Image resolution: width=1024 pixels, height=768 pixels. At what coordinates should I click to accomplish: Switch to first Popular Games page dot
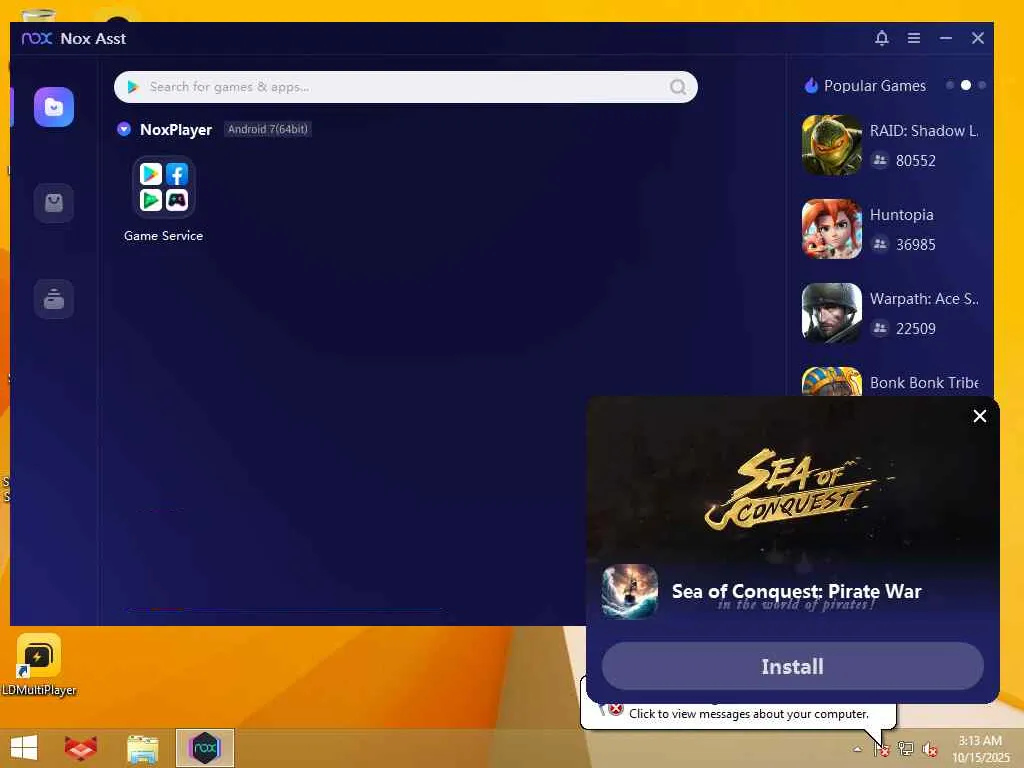pos(950,85)
